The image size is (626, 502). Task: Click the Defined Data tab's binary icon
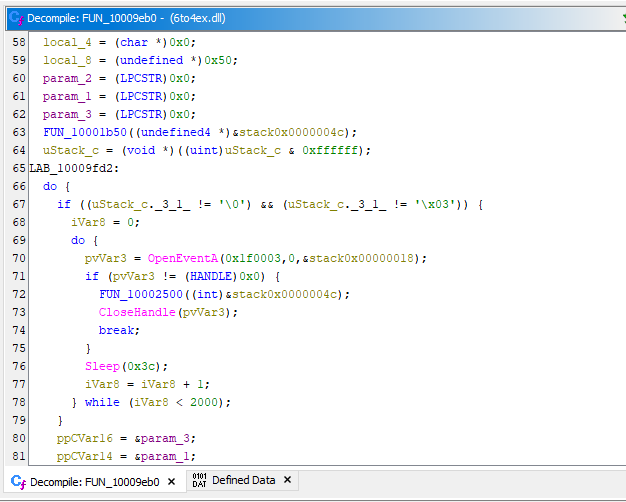[x=199, y=481]
